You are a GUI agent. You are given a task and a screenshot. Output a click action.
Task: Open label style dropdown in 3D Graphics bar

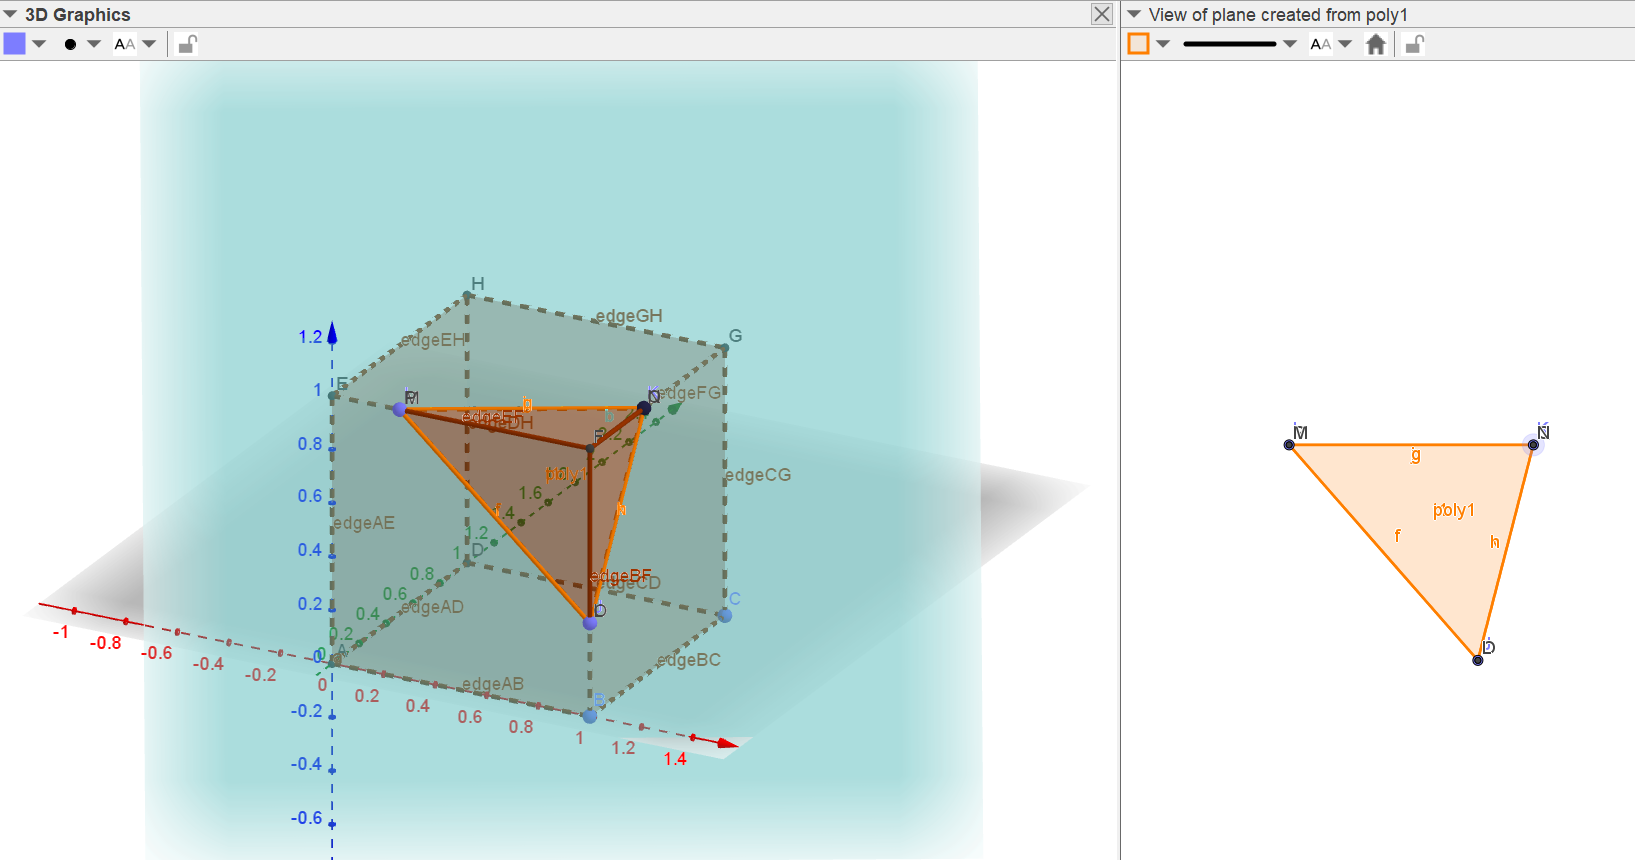[x=149, y=43]
